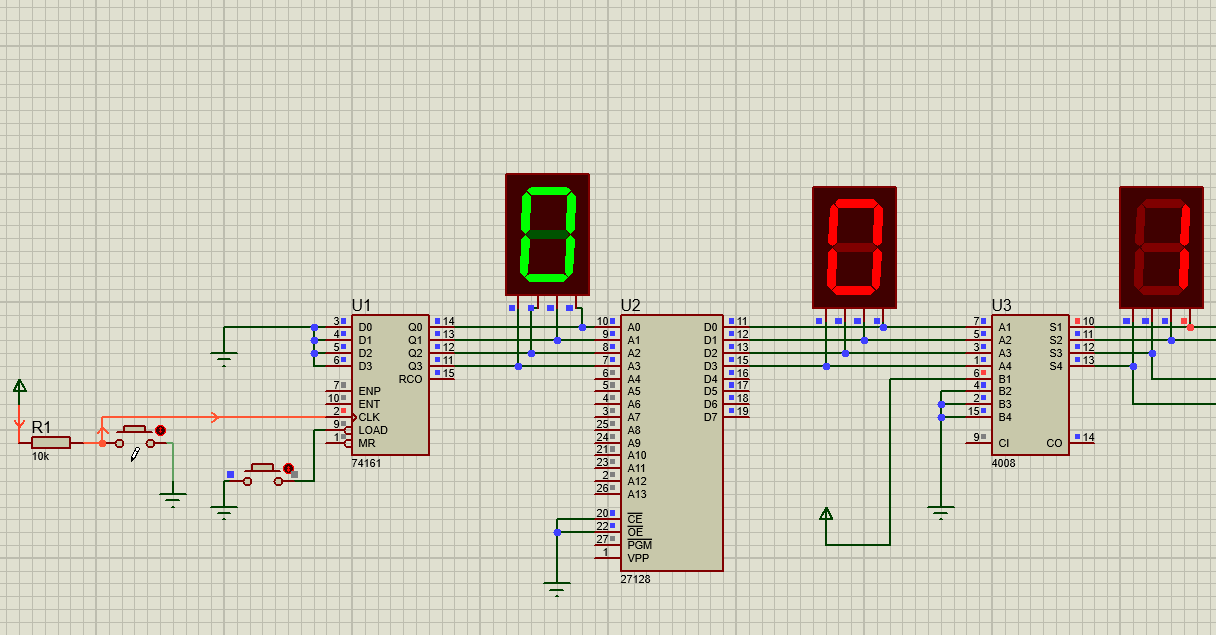Click the "U2" reference label
Screen dimensions: 1216x635
click(631, 306)
